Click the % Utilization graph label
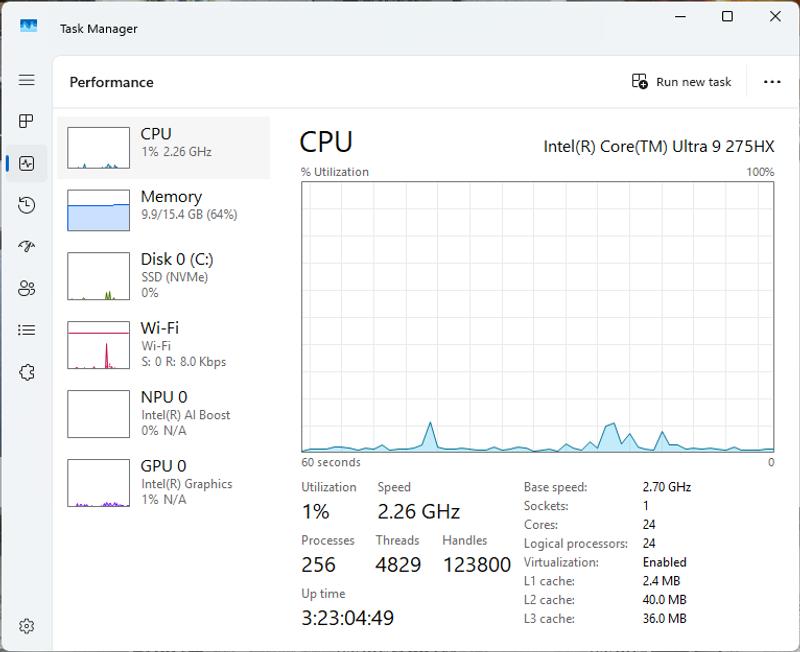This screenshot has height=652, width=800. pyautogui.click(x=335, y=172)
